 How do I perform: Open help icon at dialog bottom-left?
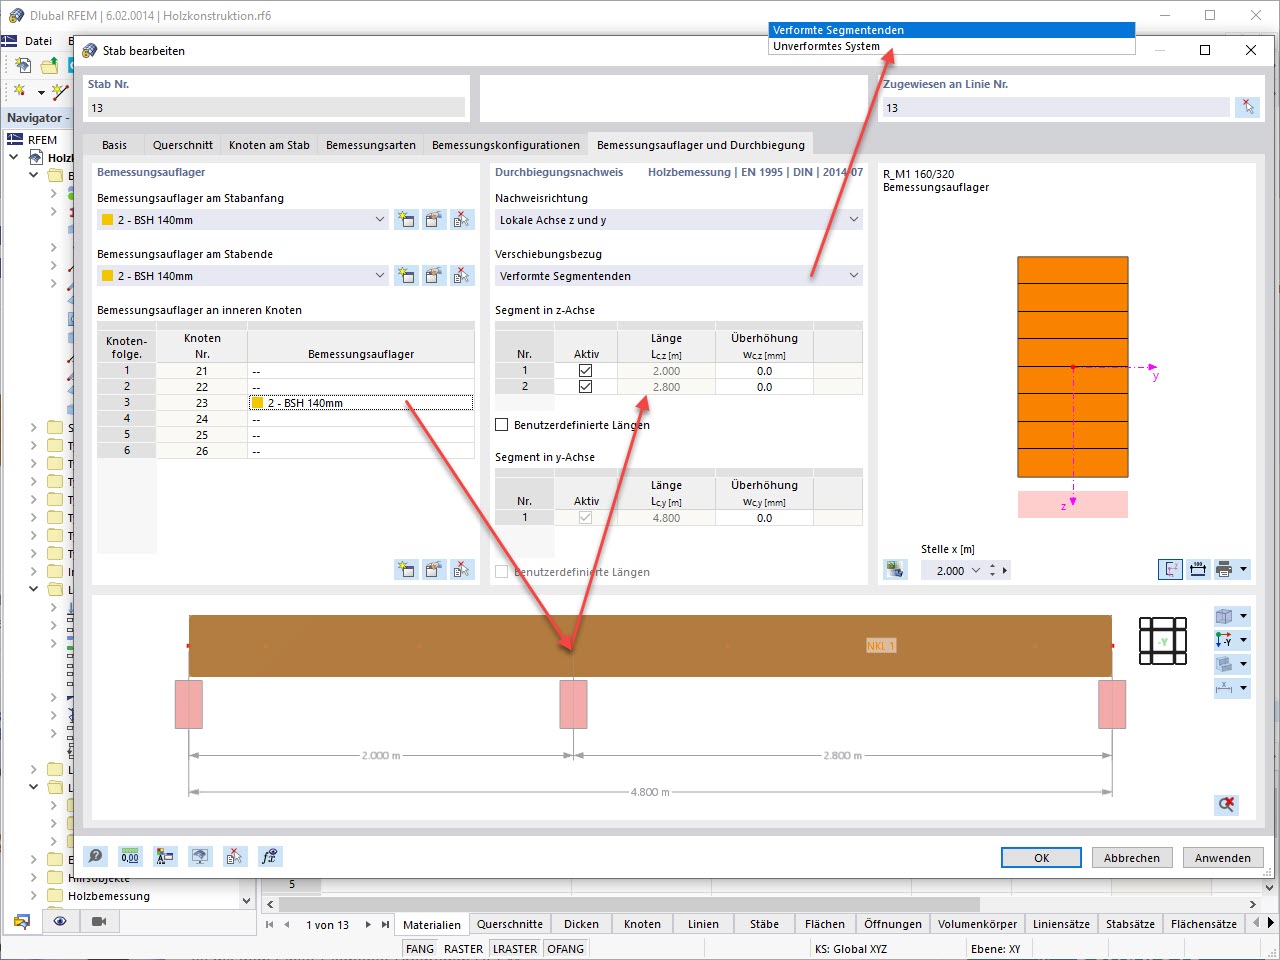(95, 857)
